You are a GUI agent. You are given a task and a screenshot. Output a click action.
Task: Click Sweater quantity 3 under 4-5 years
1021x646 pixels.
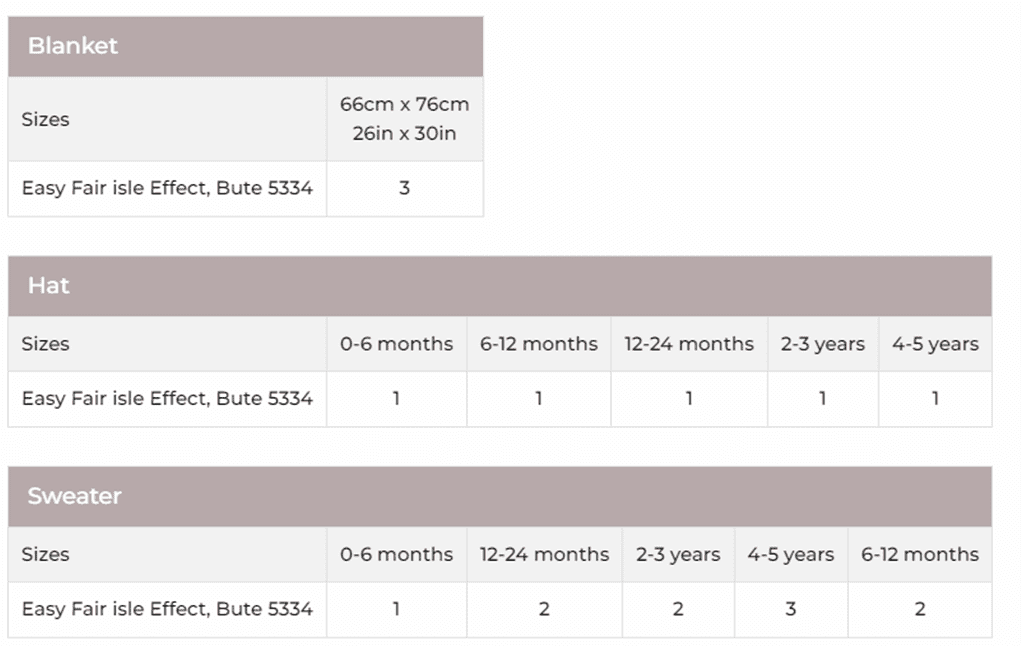[x=790, y=609]
